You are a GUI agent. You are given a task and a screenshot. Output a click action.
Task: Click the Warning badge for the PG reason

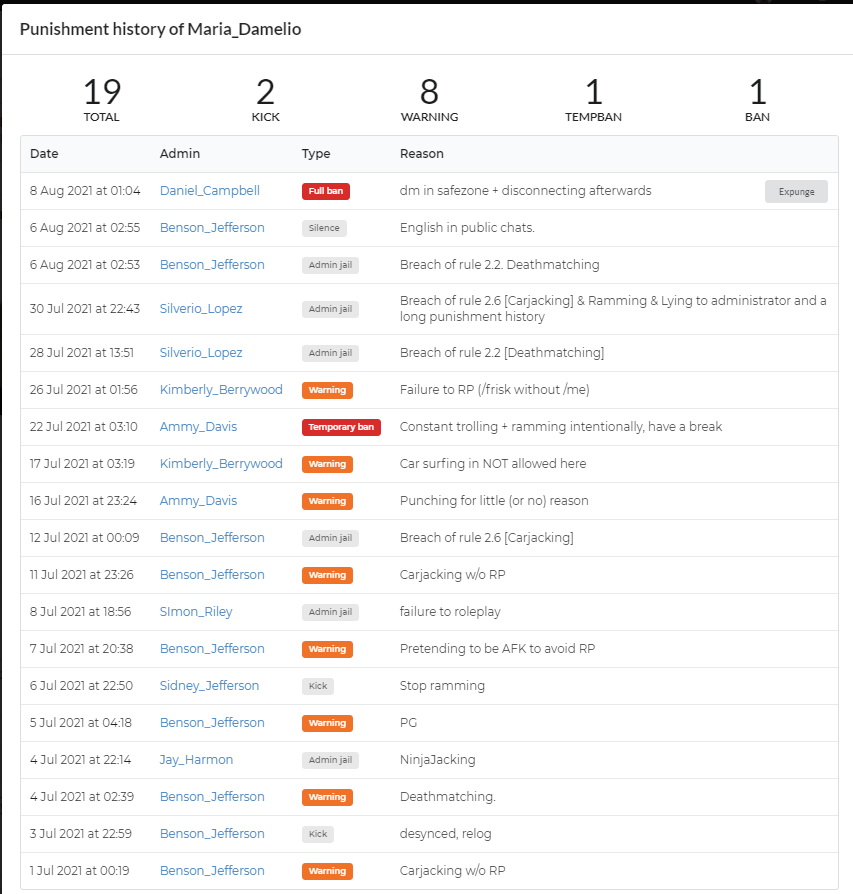click(327, 723)
